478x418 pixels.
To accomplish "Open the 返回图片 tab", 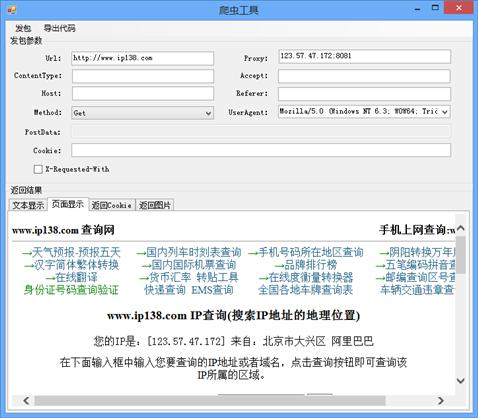I will [x=155, y=205].
